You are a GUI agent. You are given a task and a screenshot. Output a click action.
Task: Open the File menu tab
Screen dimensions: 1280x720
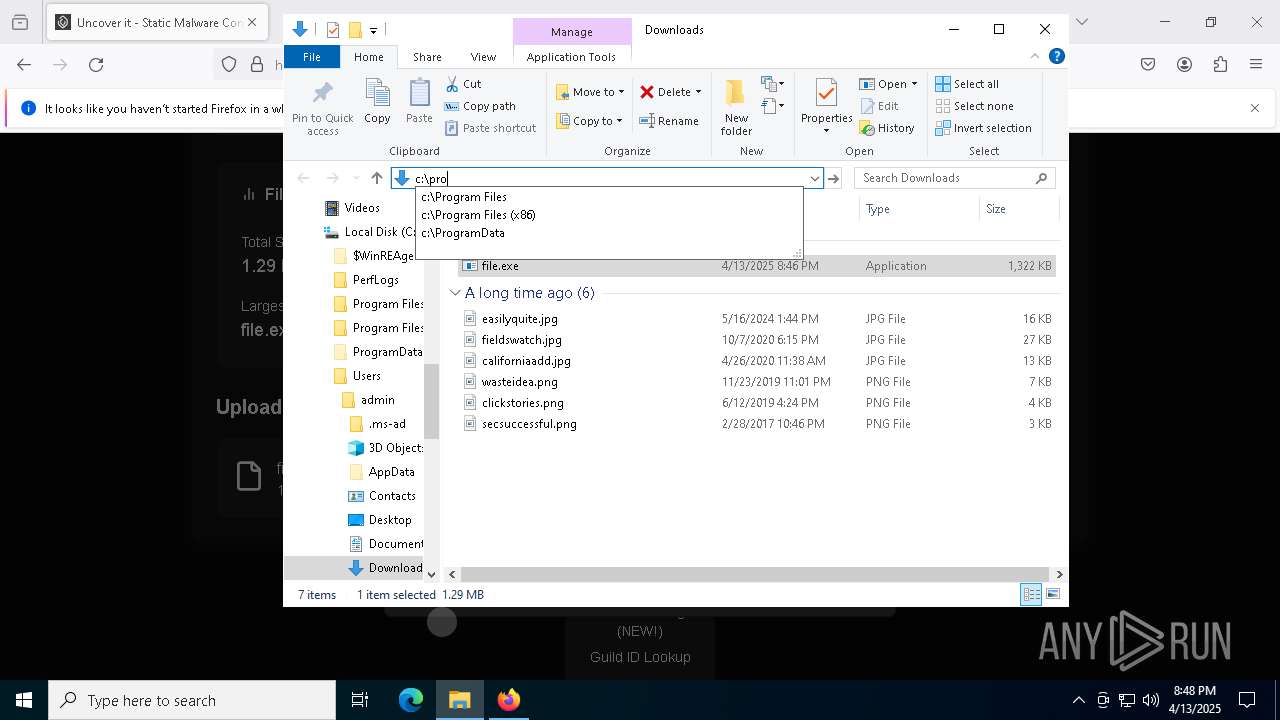[x=312, y=57]
